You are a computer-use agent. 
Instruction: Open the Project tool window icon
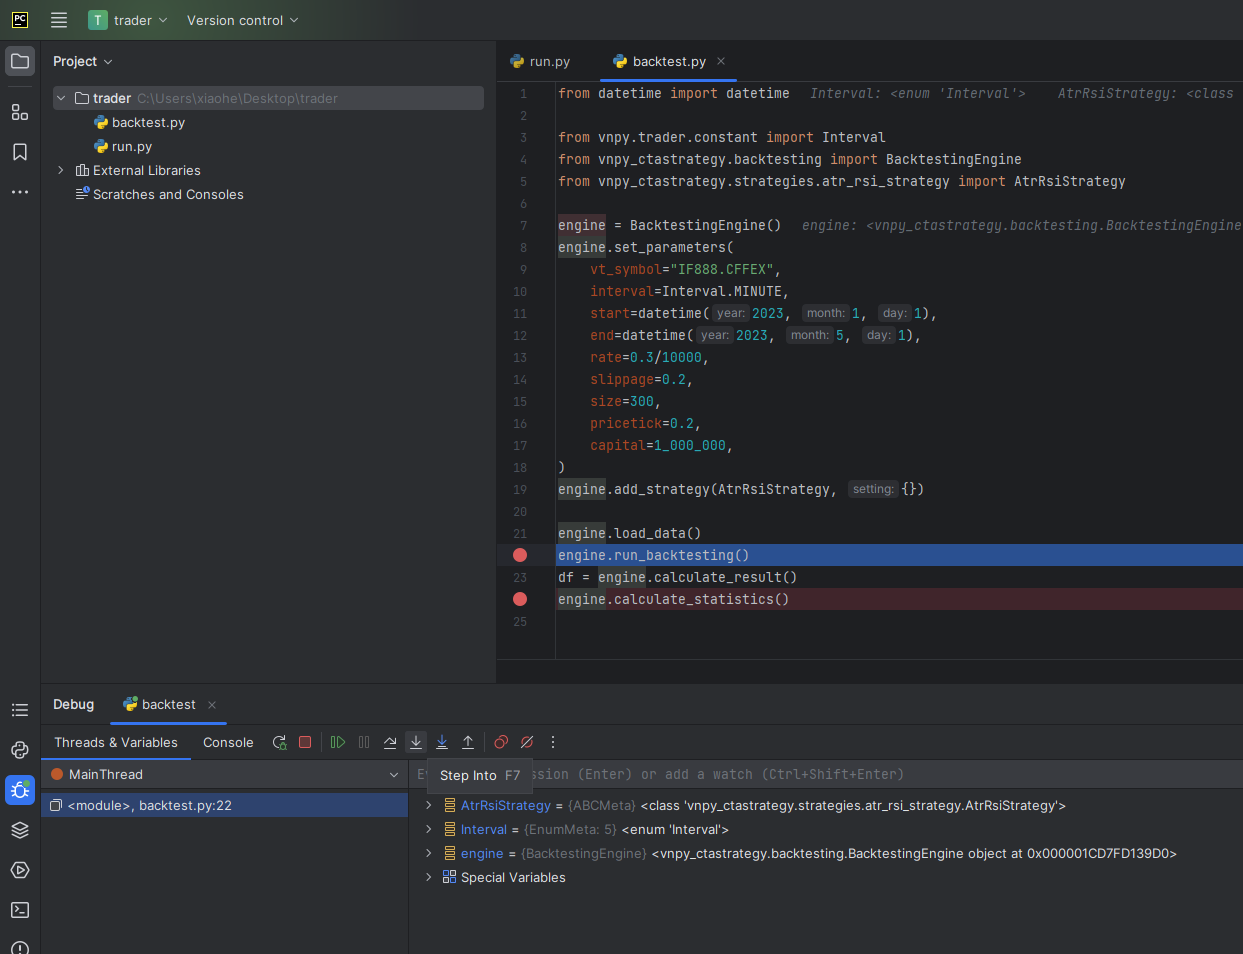20,61
